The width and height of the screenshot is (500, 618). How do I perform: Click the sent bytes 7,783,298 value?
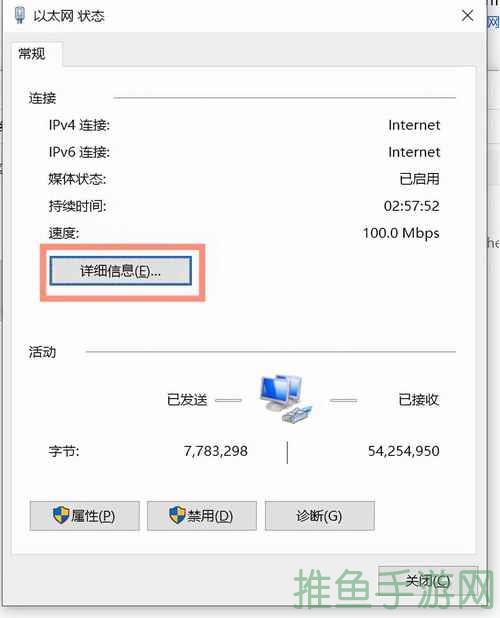pos(216,451)
